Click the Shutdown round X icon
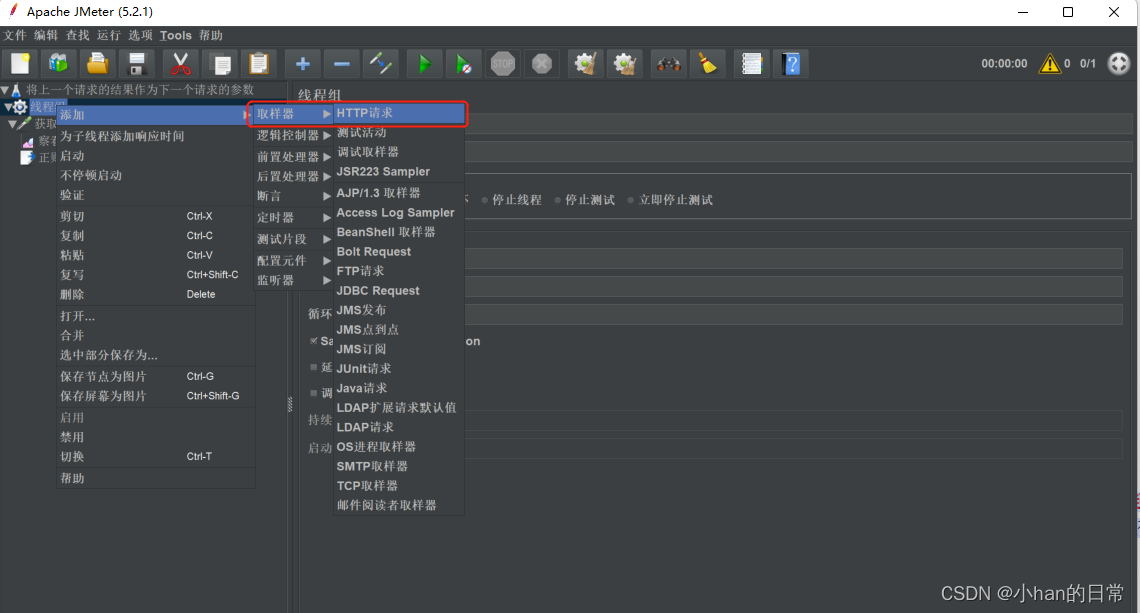 pyautogui.click(x=542, y=64)
